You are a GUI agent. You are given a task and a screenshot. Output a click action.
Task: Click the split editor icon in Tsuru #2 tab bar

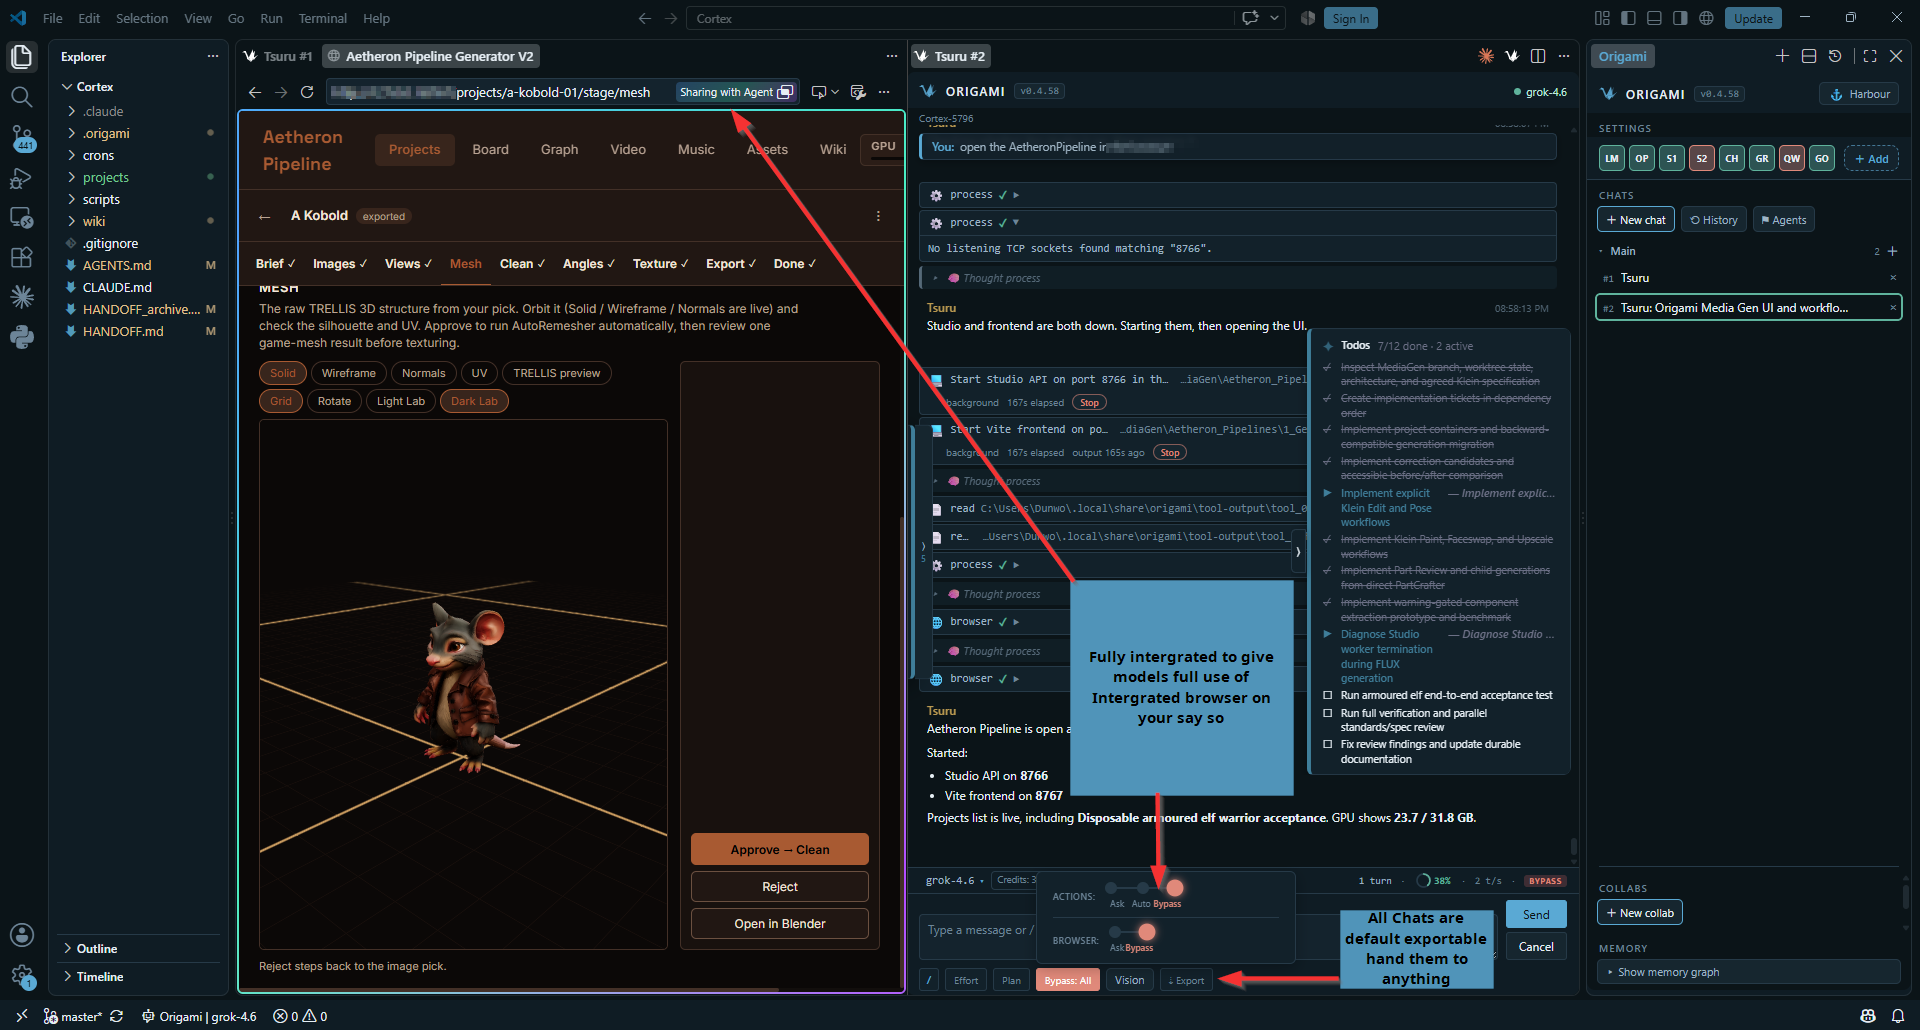pyautogui.click(x=1538, y=56)
